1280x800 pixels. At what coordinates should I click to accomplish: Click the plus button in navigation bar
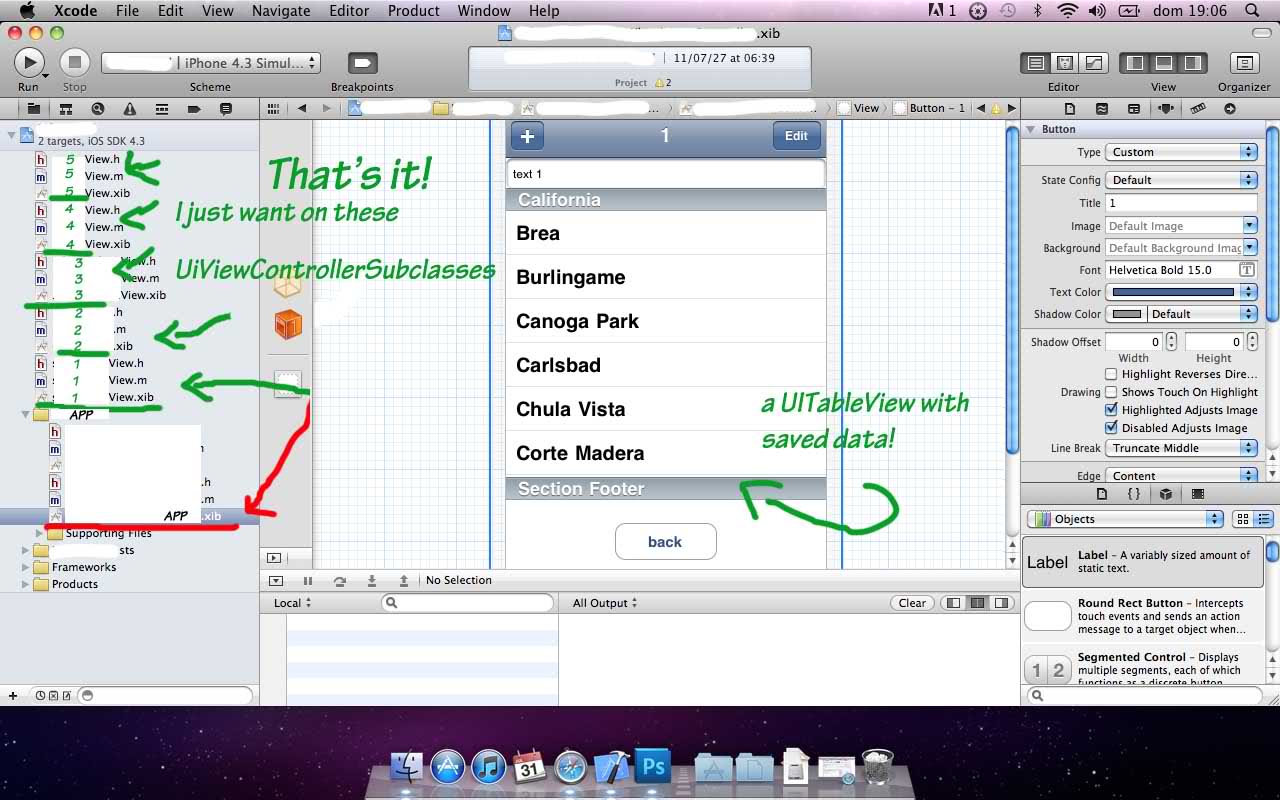(x=527, y=136)
